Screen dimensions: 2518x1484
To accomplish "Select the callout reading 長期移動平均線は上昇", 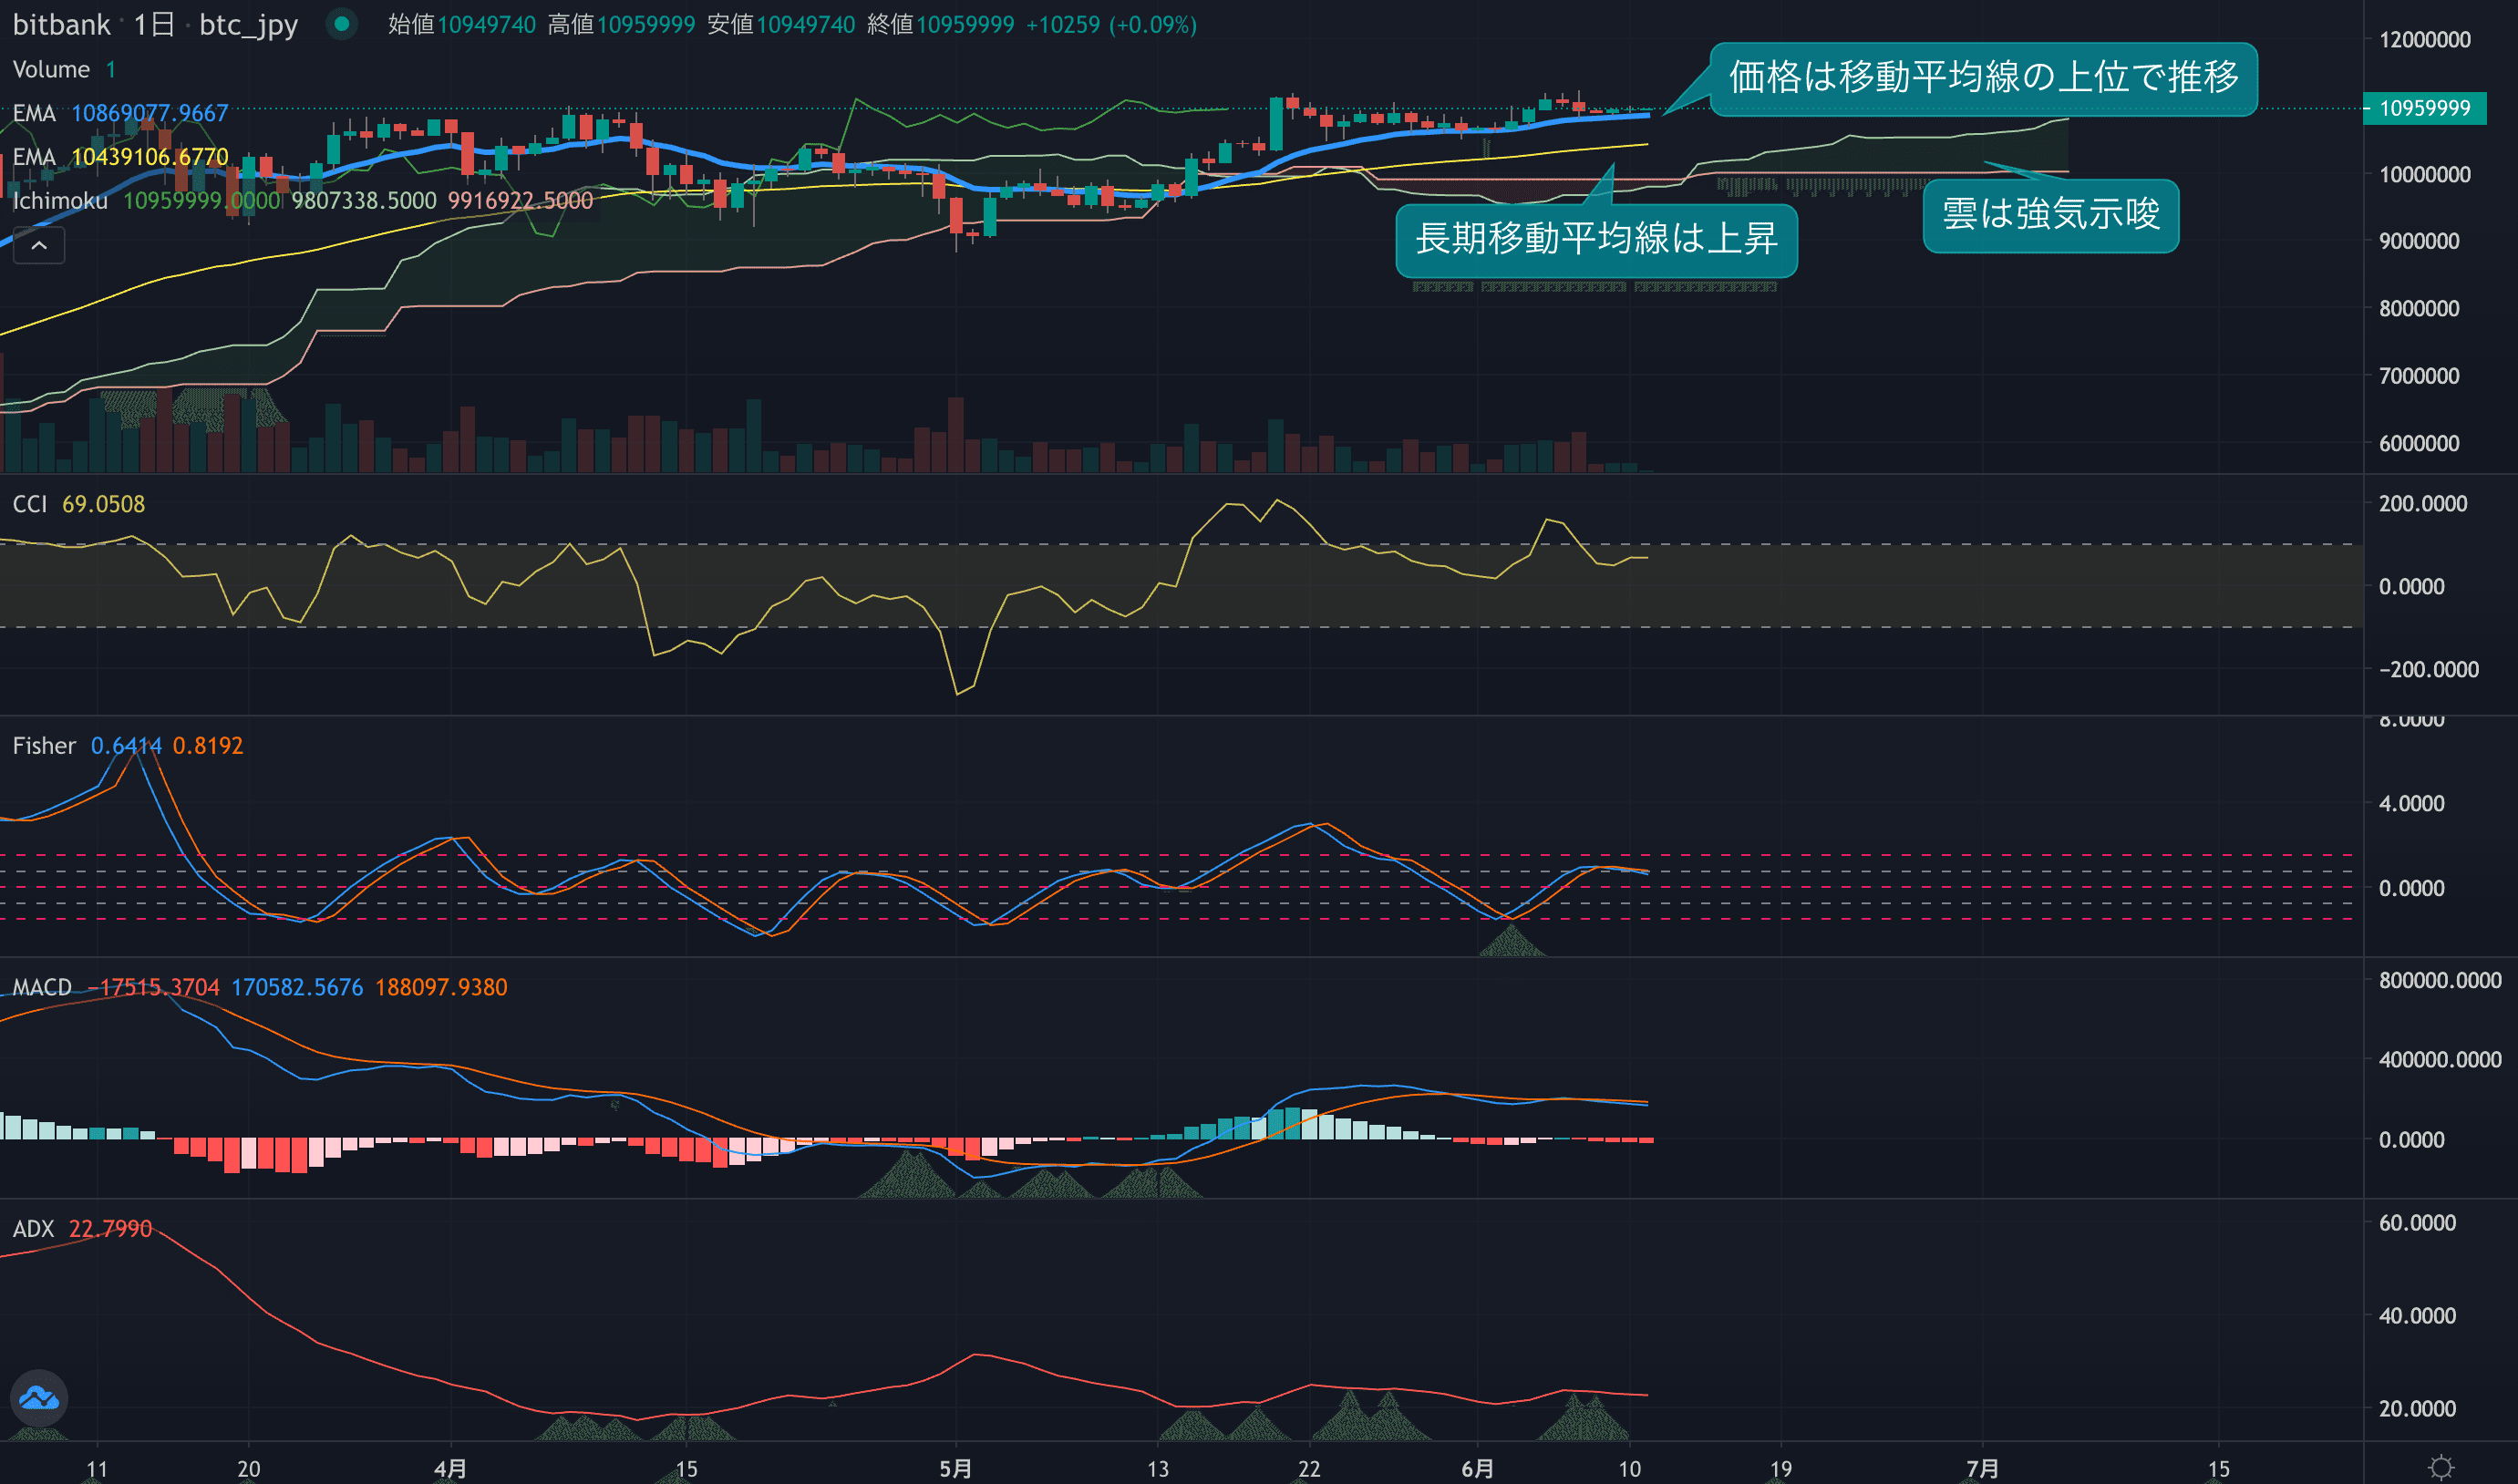I will coord(1596,240).
